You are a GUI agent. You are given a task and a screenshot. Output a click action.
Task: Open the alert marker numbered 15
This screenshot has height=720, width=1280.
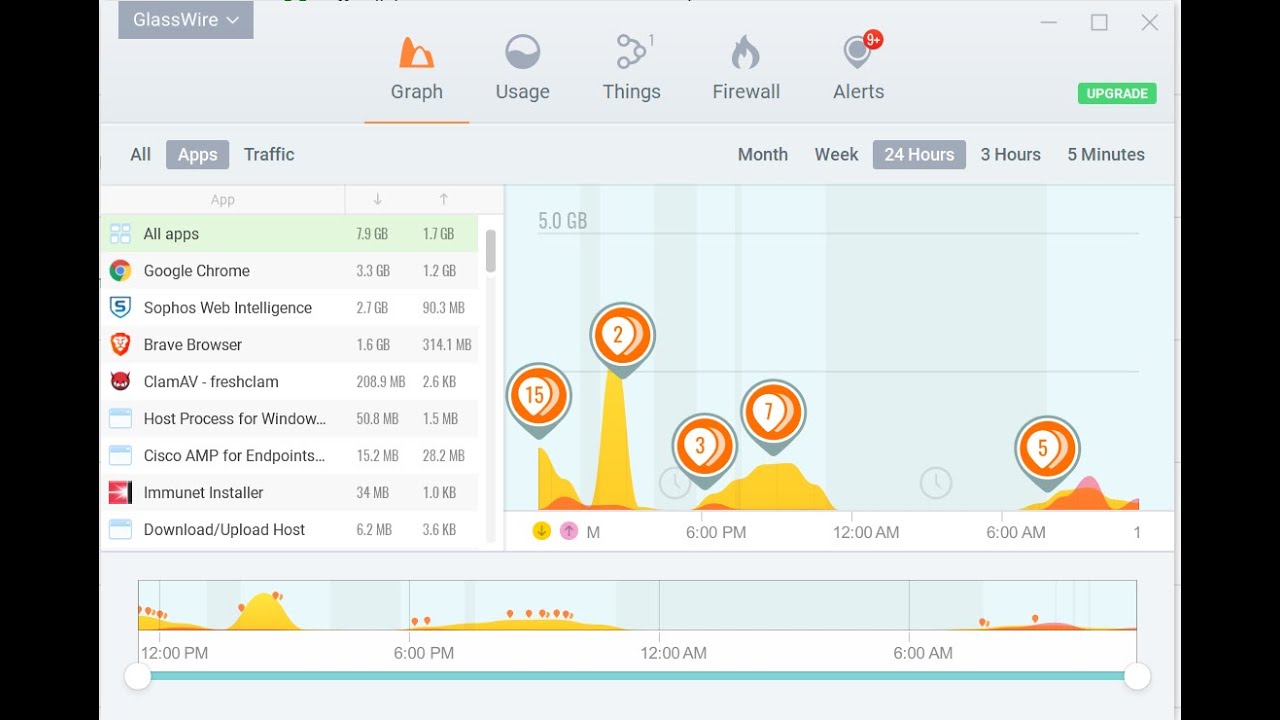[x=538, y=396]
